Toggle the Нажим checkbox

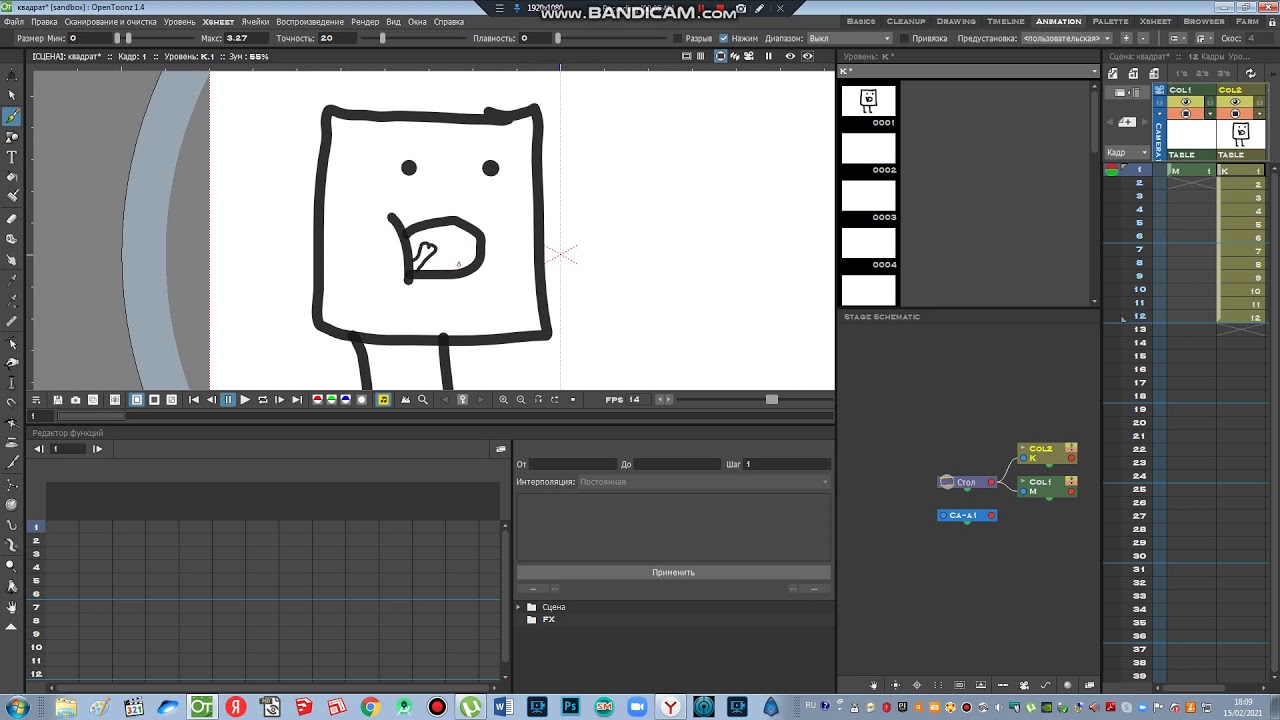click(723, 38)
